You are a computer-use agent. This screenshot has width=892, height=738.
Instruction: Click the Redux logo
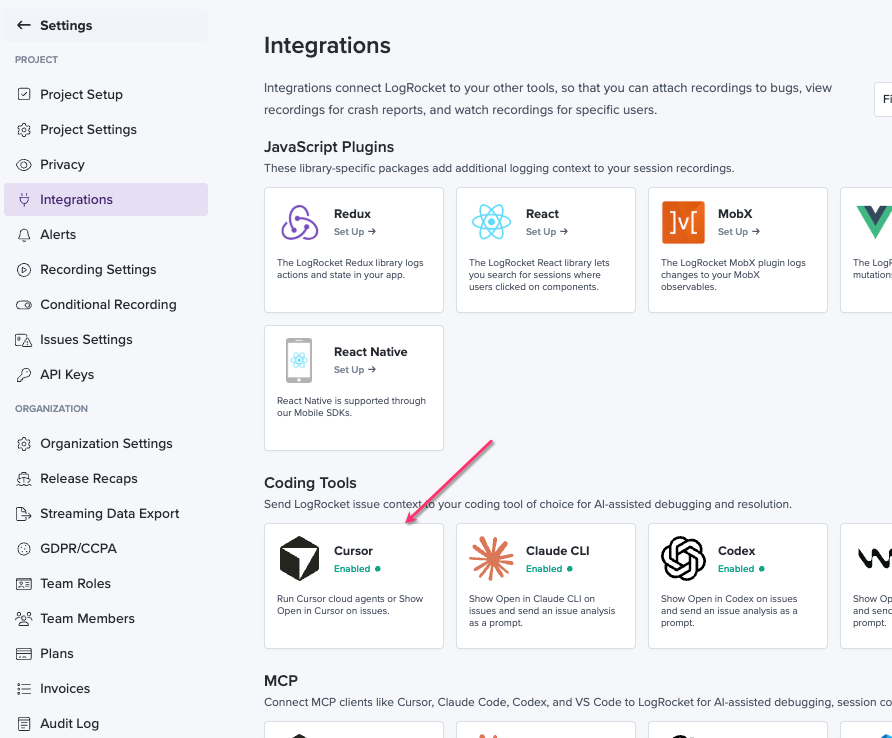click(x=299, y=222)
